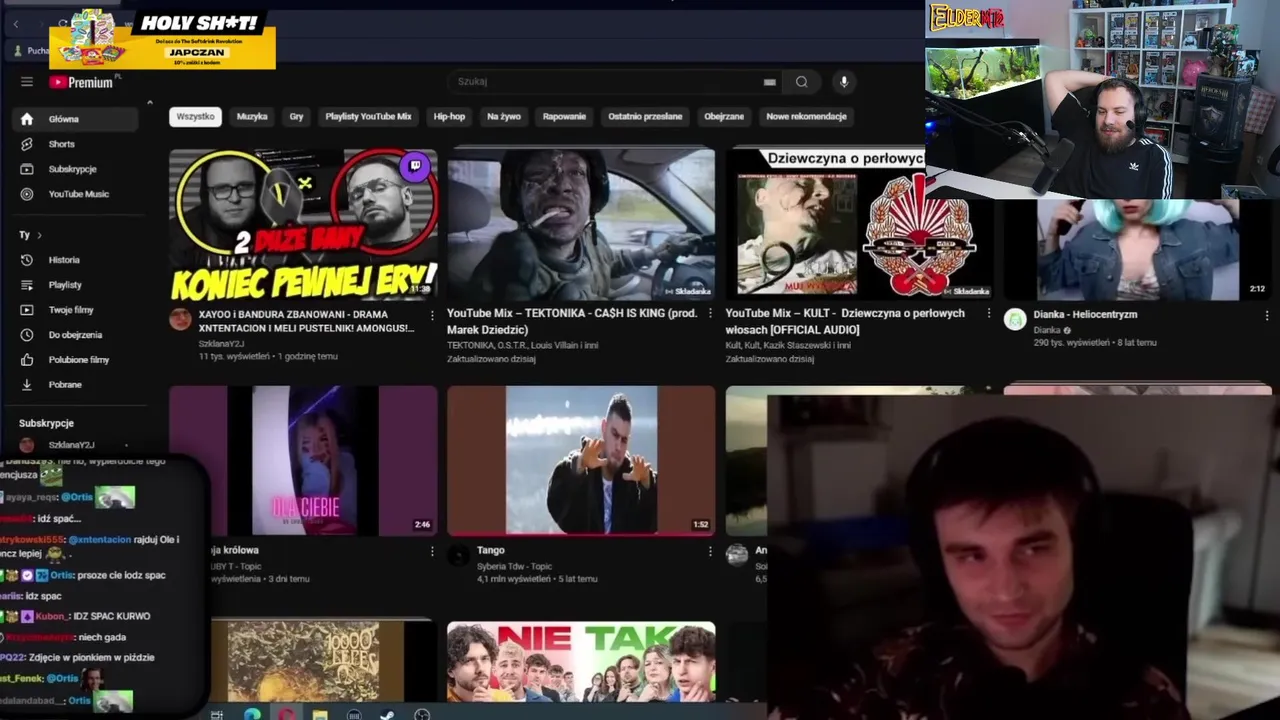This screenshot has height=720, width=1280.
Task: Click '11 tys. wyświetleń • 1 godzinę temu' text
Action: coord(268,356)
